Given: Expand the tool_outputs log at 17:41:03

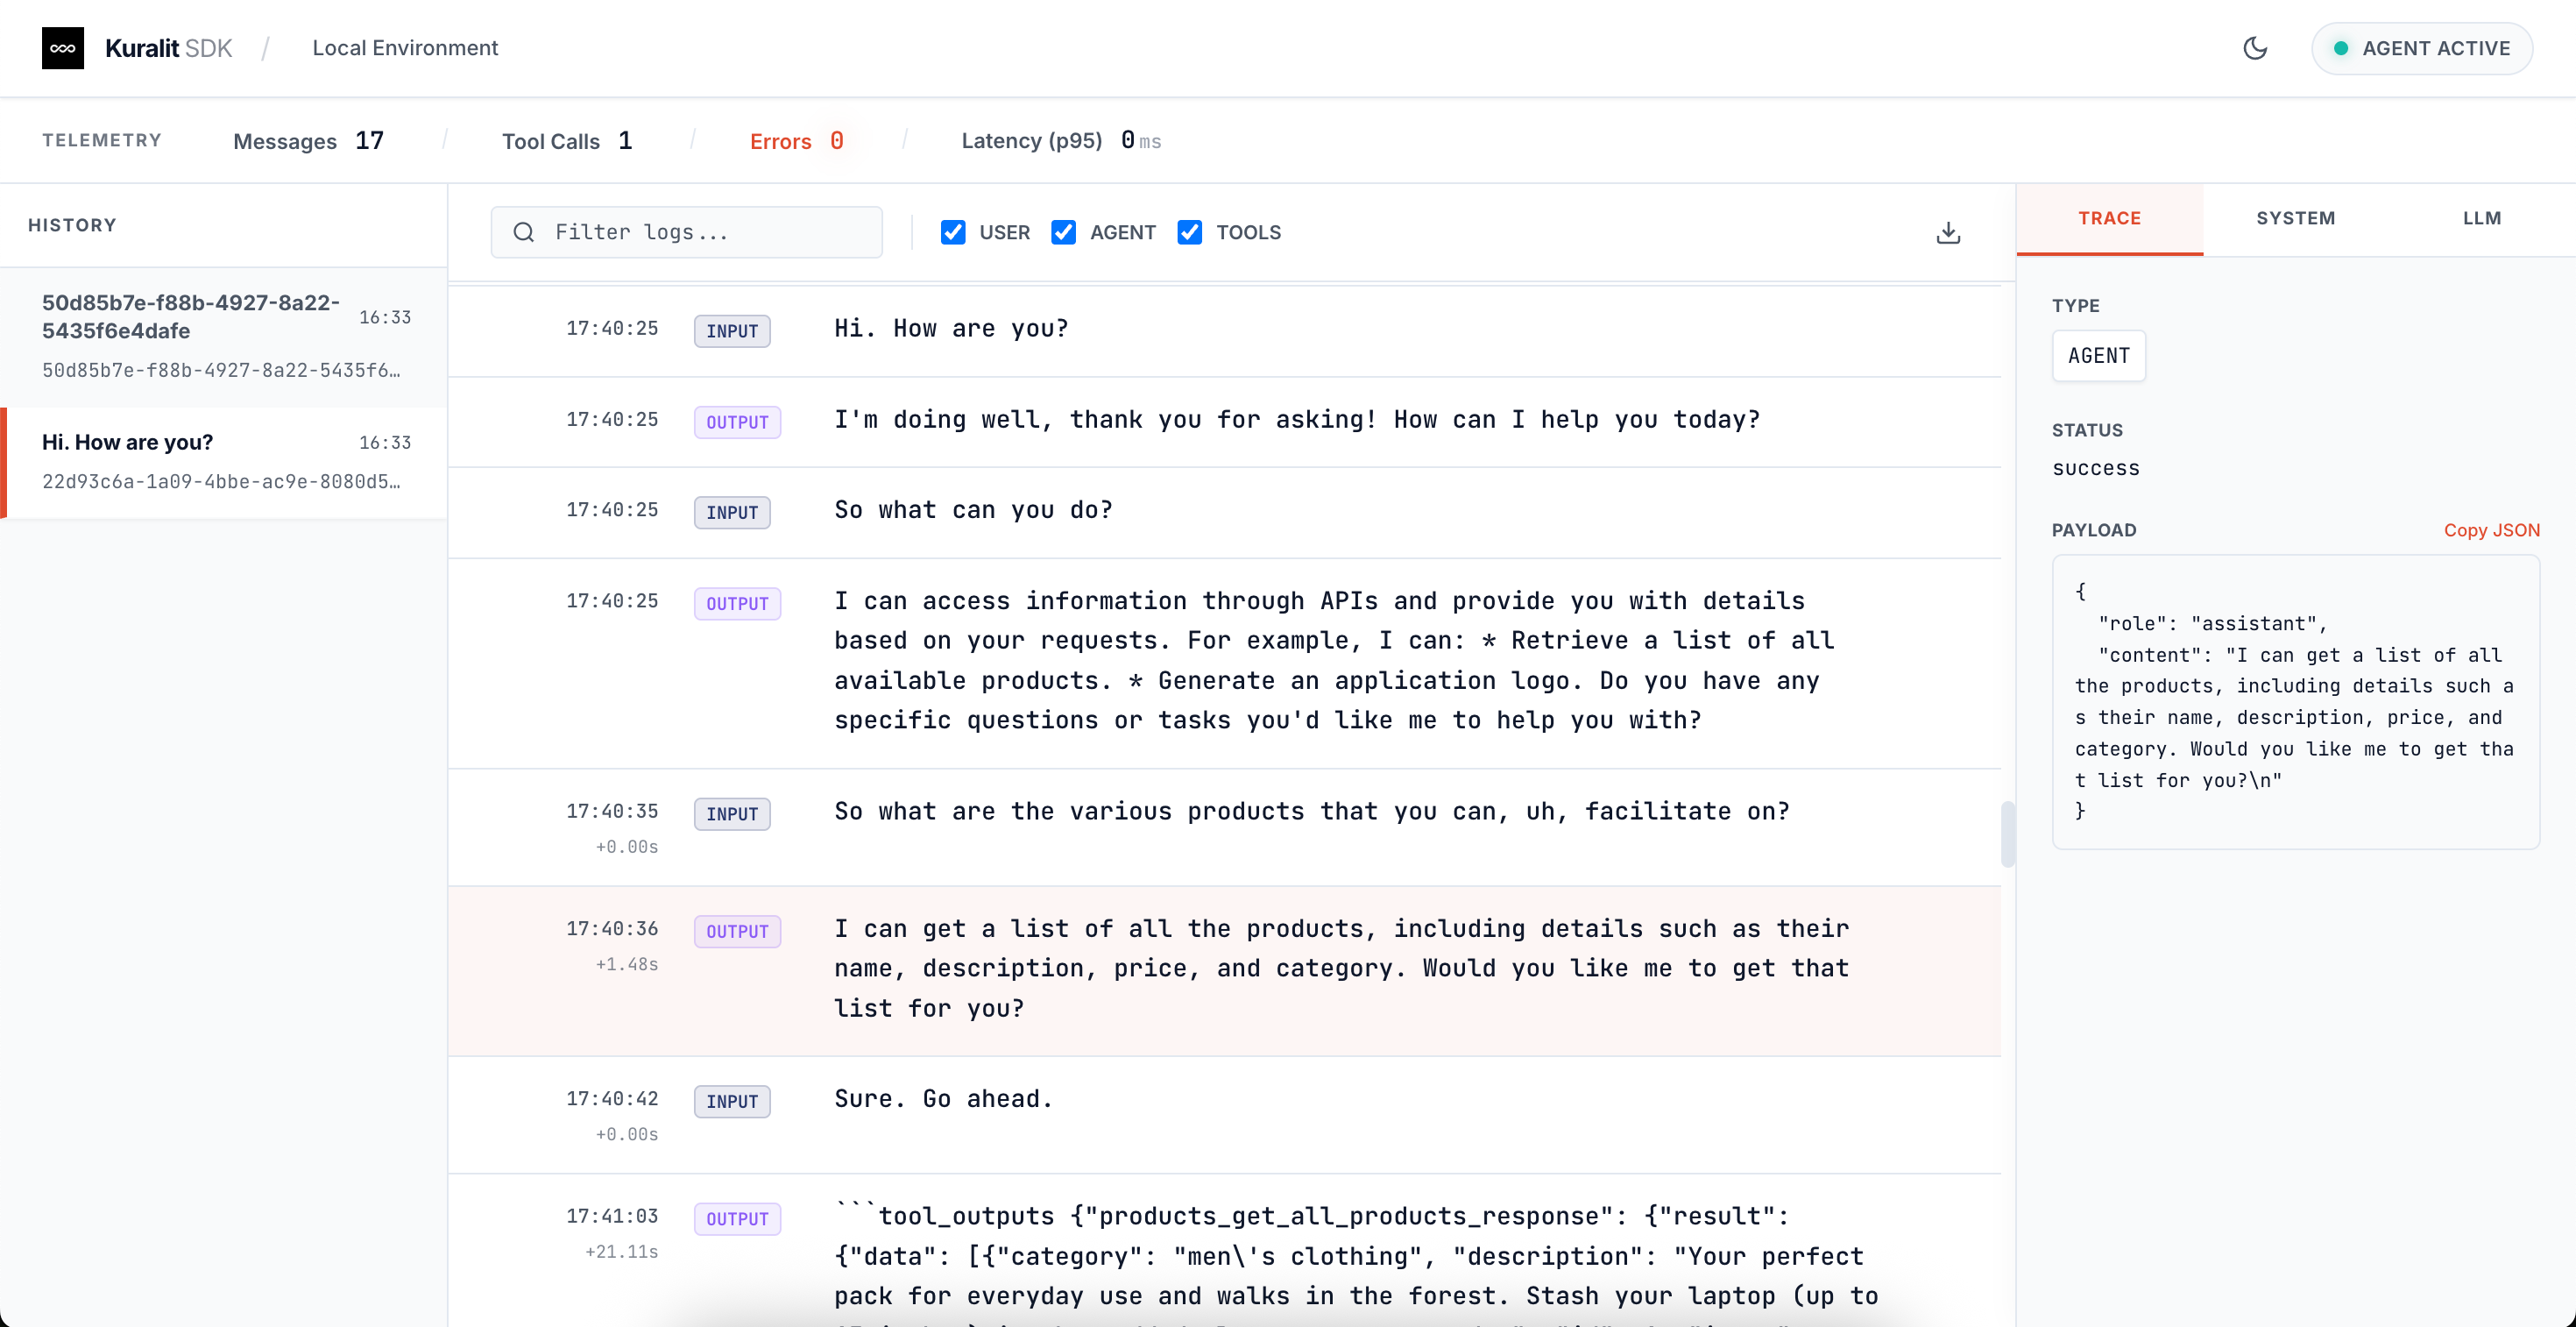Looking at the screenshot, I should (1300, 1255).
